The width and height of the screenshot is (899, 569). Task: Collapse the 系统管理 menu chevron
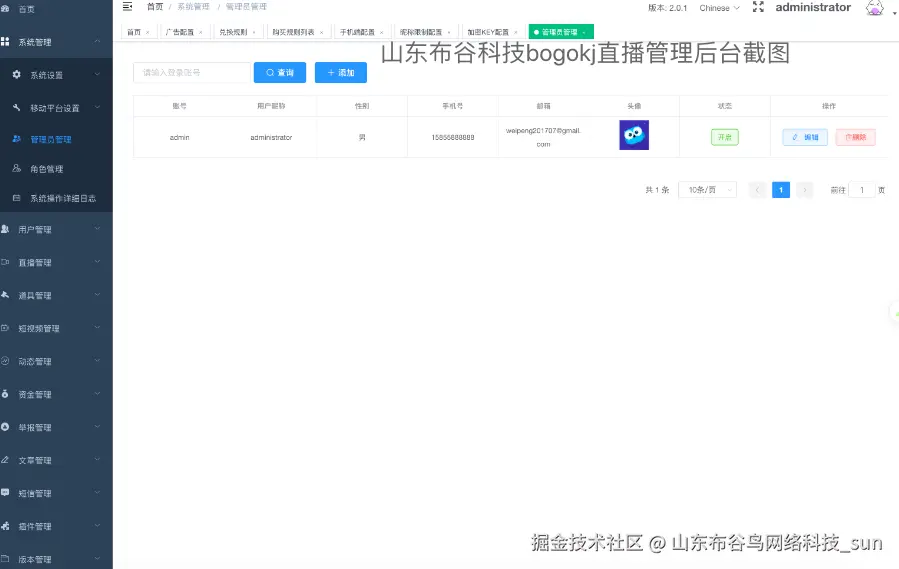97,41
